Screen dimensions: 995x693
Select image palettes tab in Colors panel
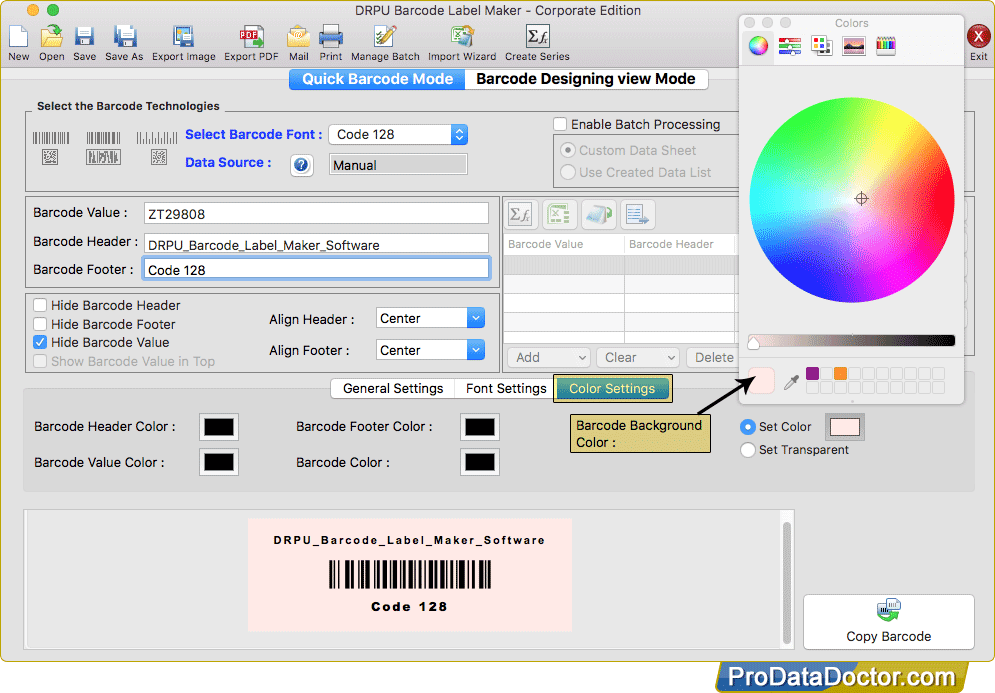(853, 46)
